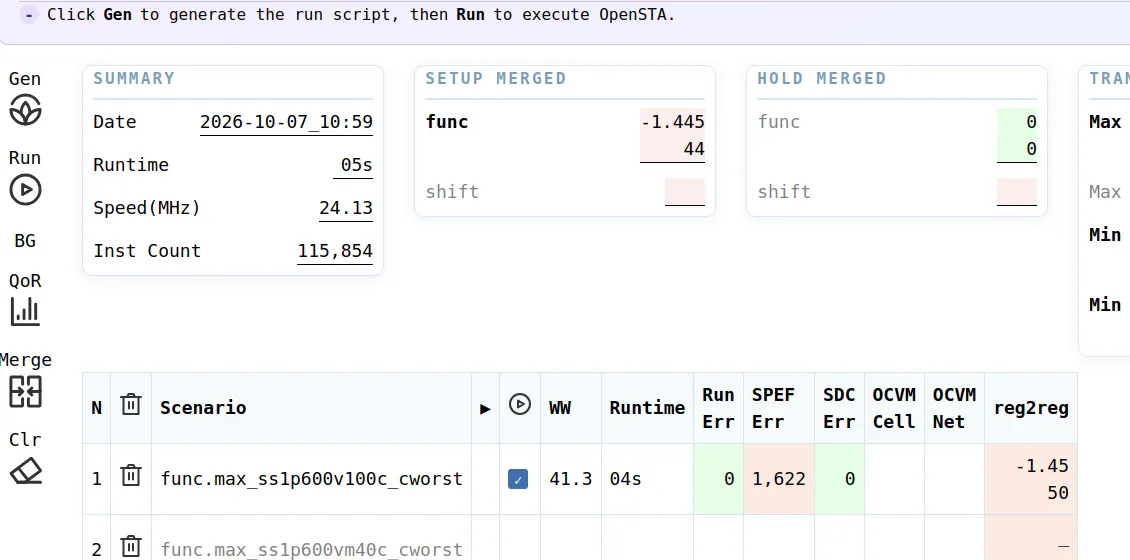Start OpenSTA with the Run play icon
The image size is (1130, 560).
pyautogui.click(x=25, y=190)
